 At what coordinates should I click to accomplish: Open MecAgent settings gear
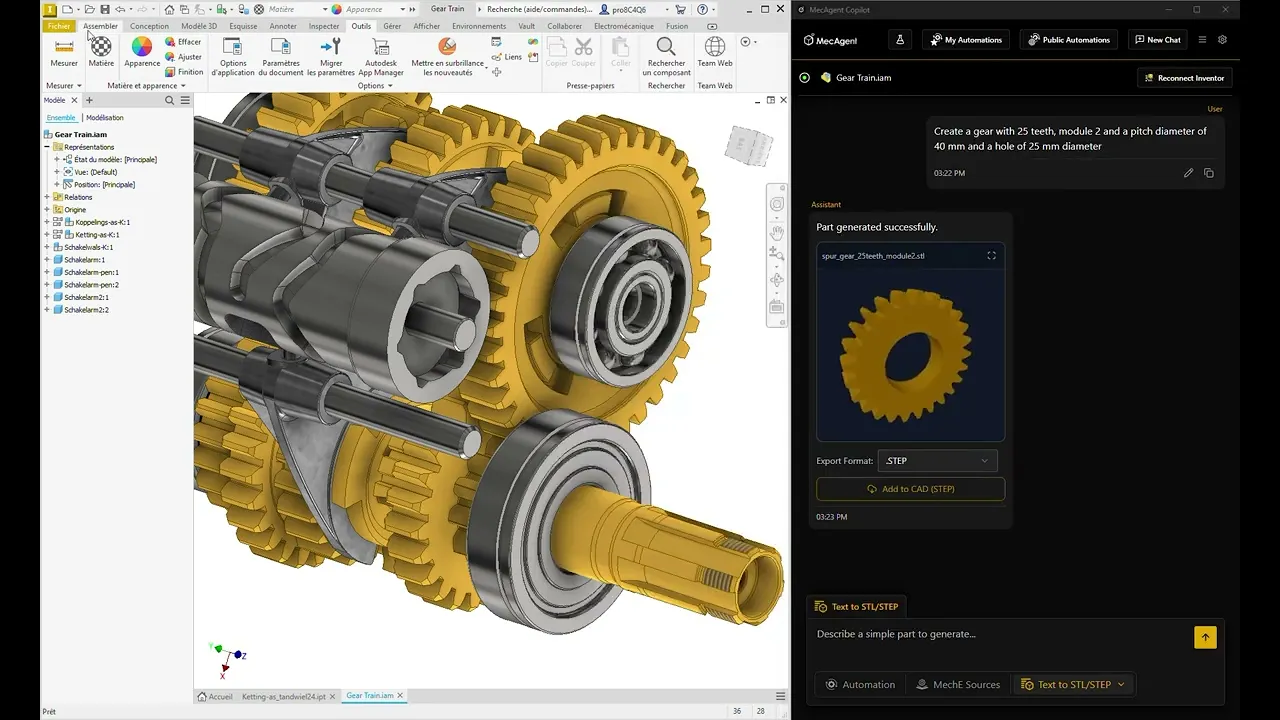pos(1222,40)
